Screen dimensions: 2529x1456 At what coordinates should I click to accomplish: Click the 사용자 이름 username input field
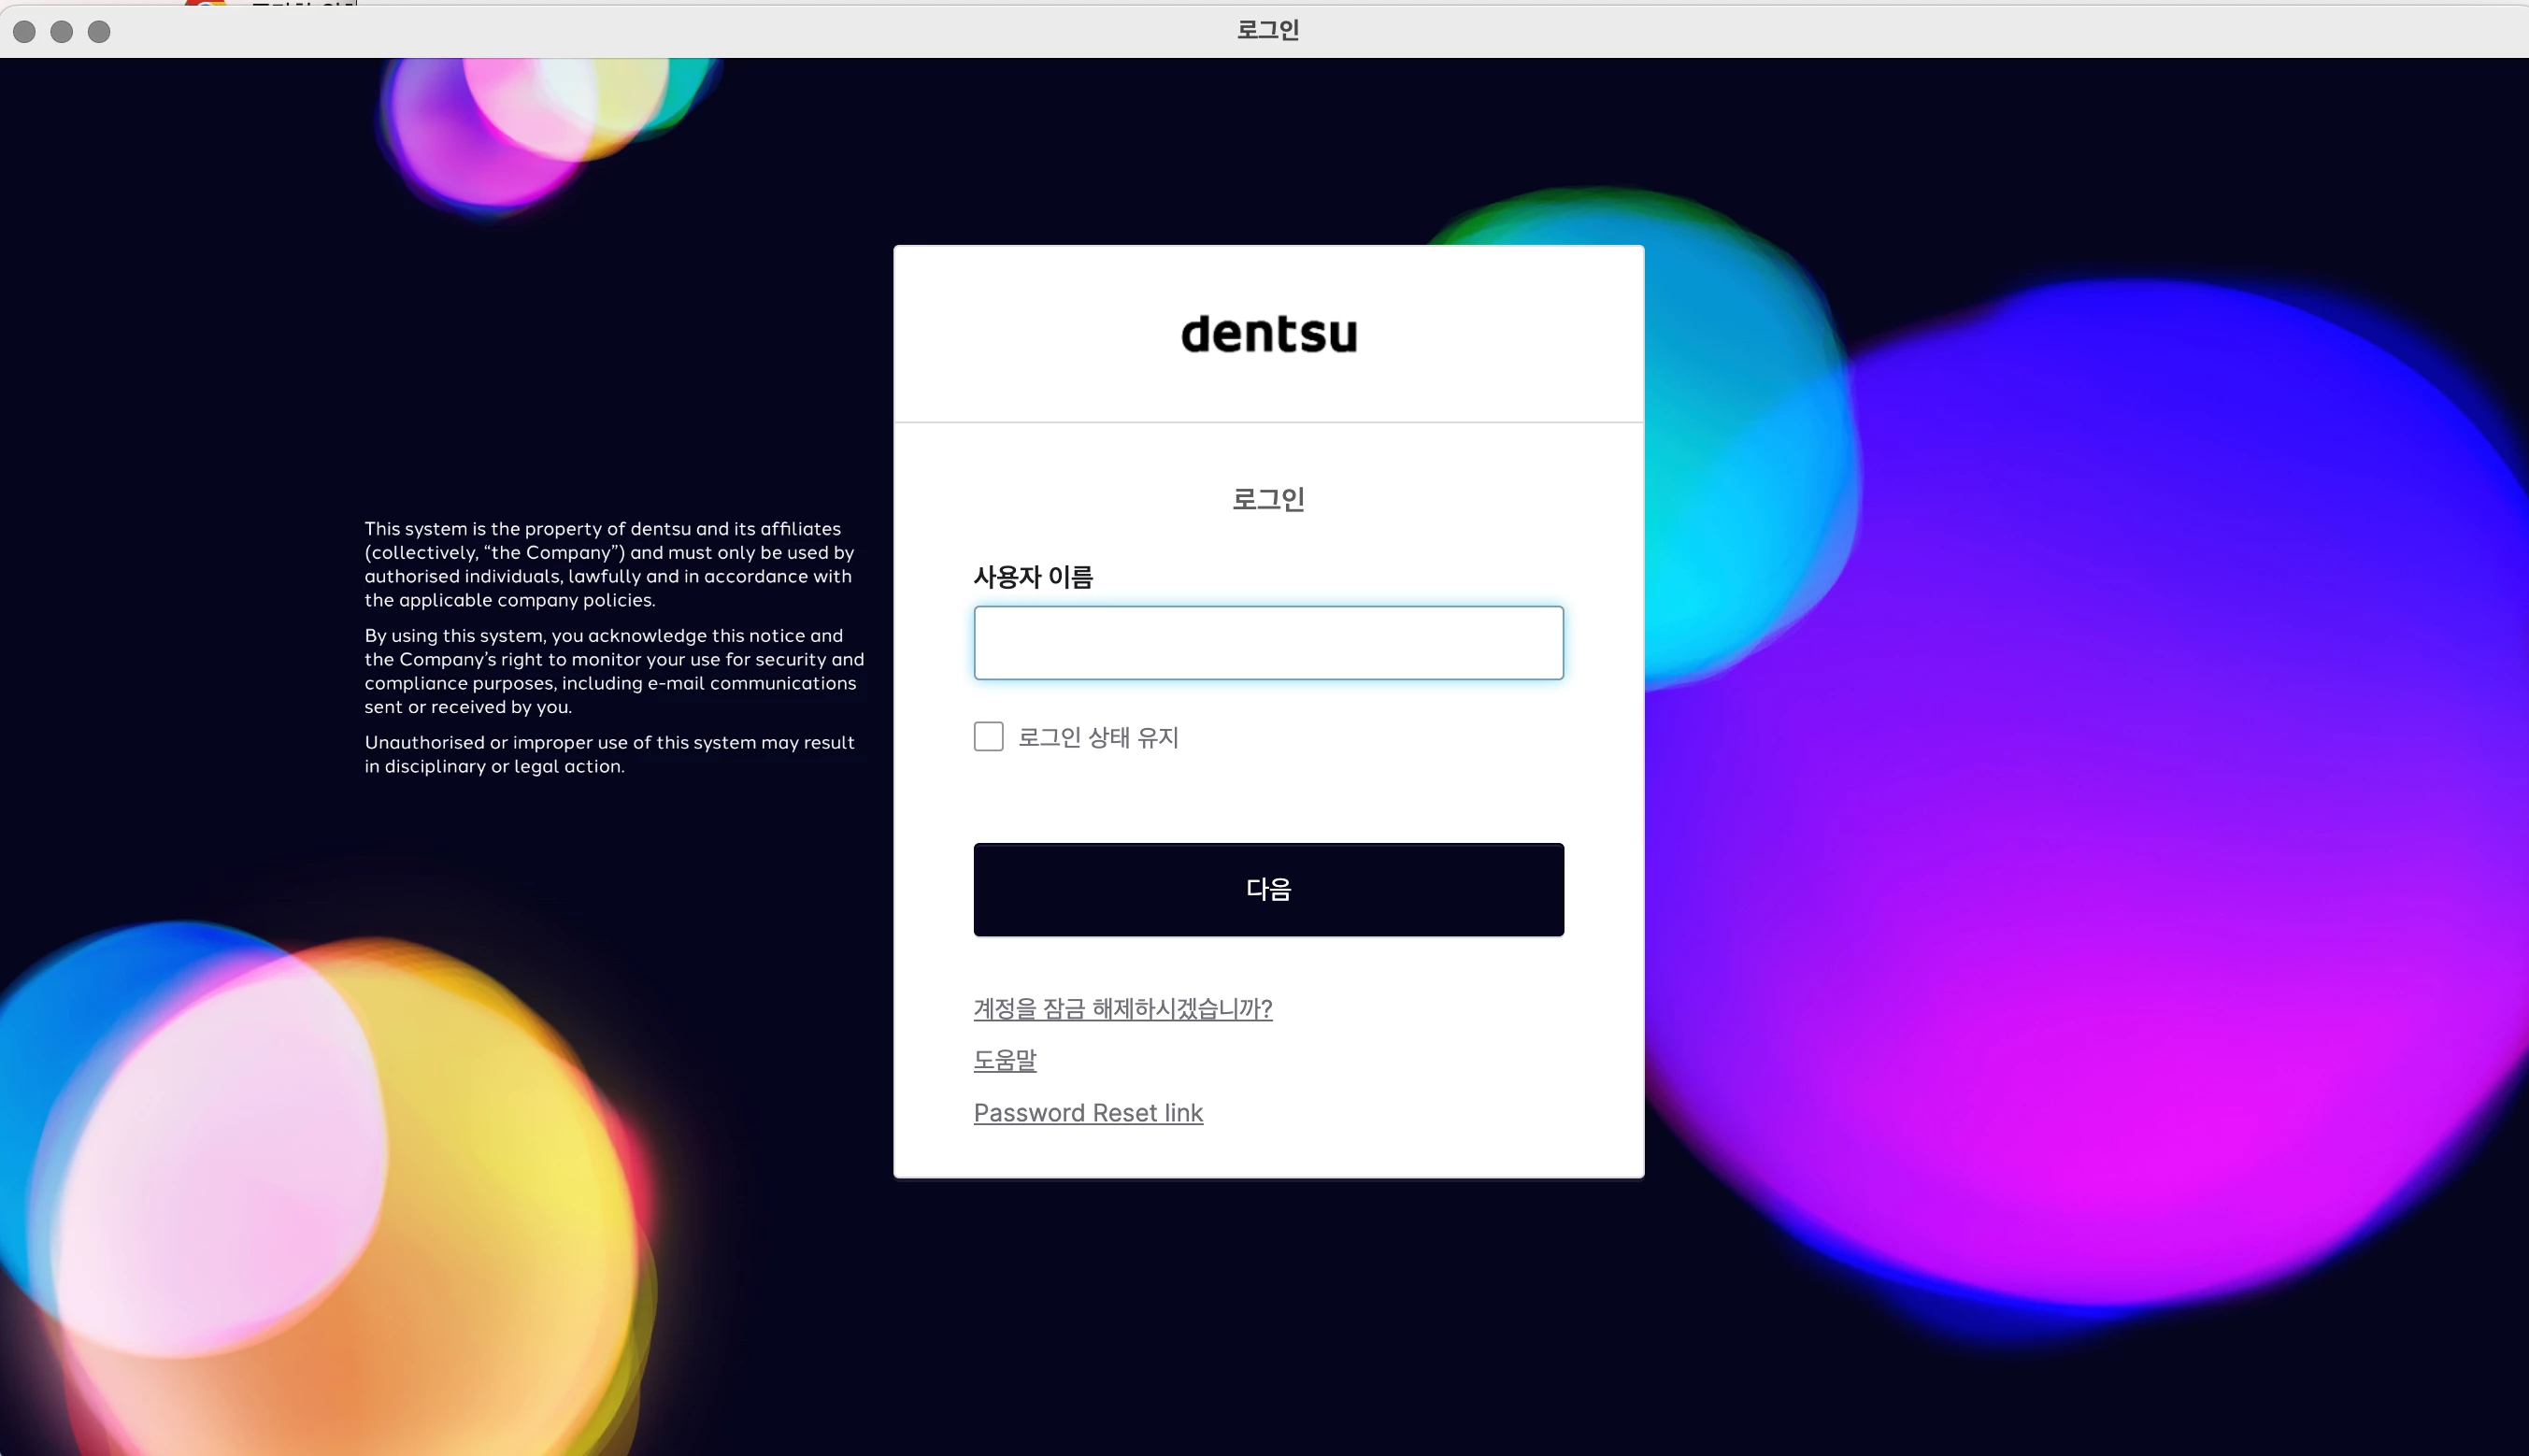point(1268,643)
